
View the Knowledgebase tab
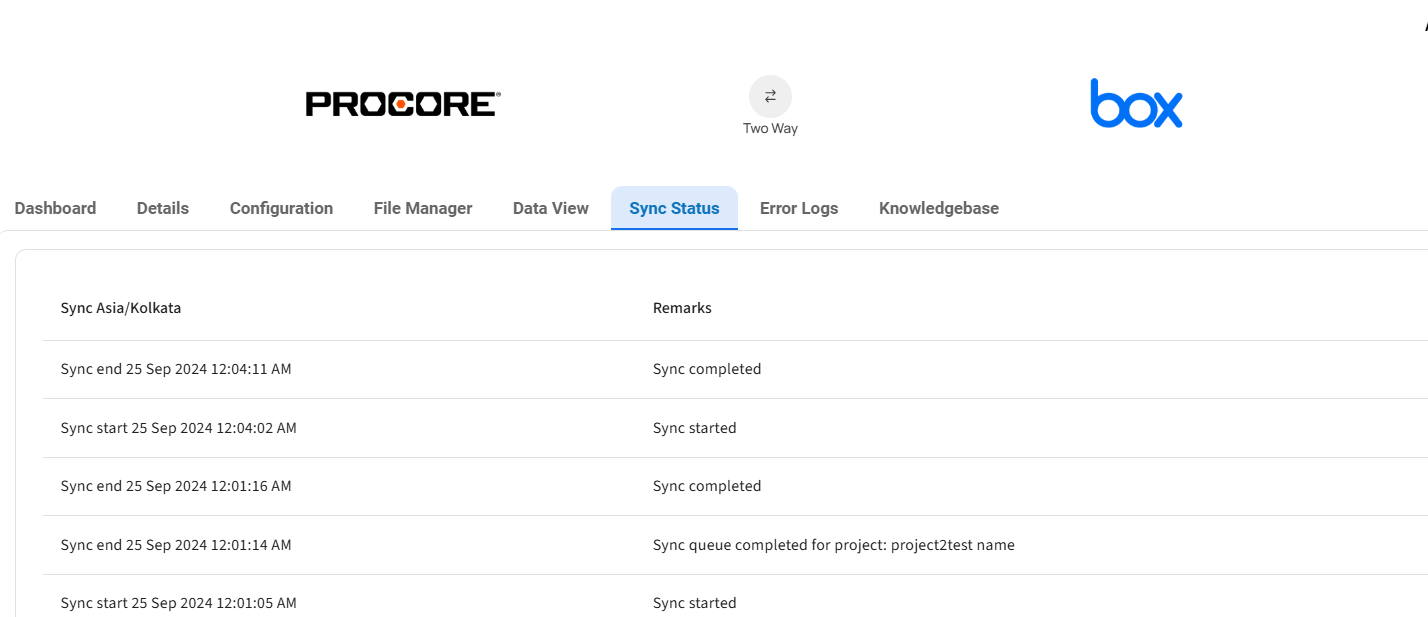939,208
